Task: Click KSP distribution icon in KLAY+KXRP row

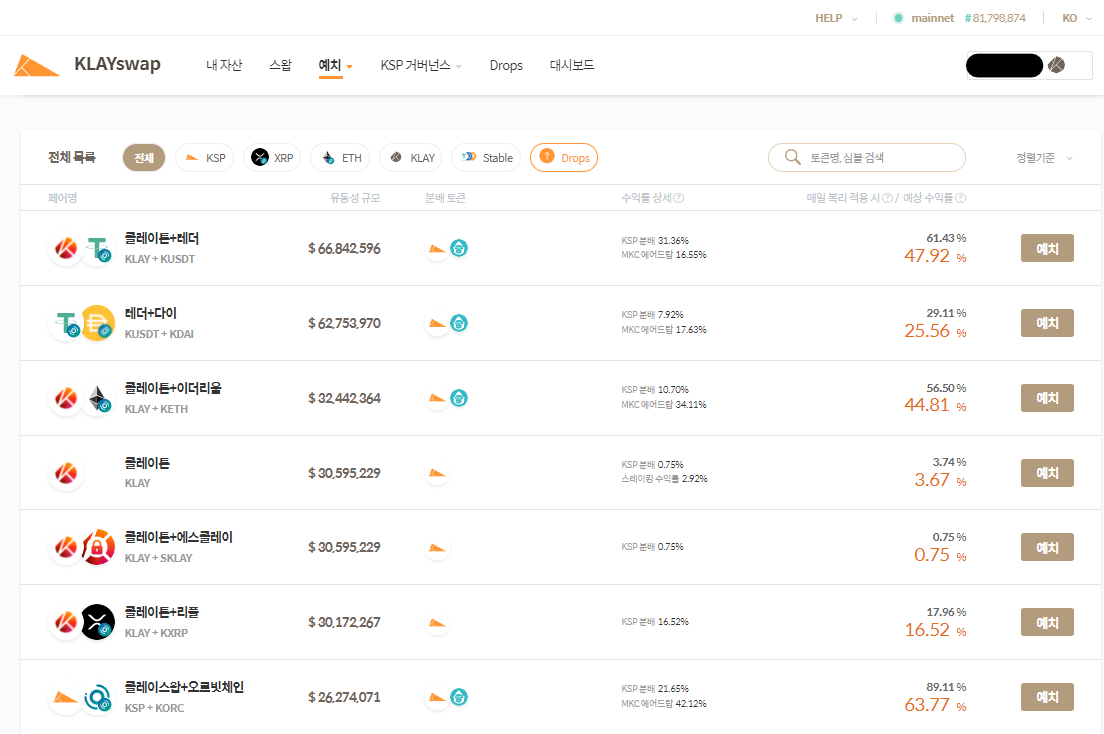Action: coord(437,623)
